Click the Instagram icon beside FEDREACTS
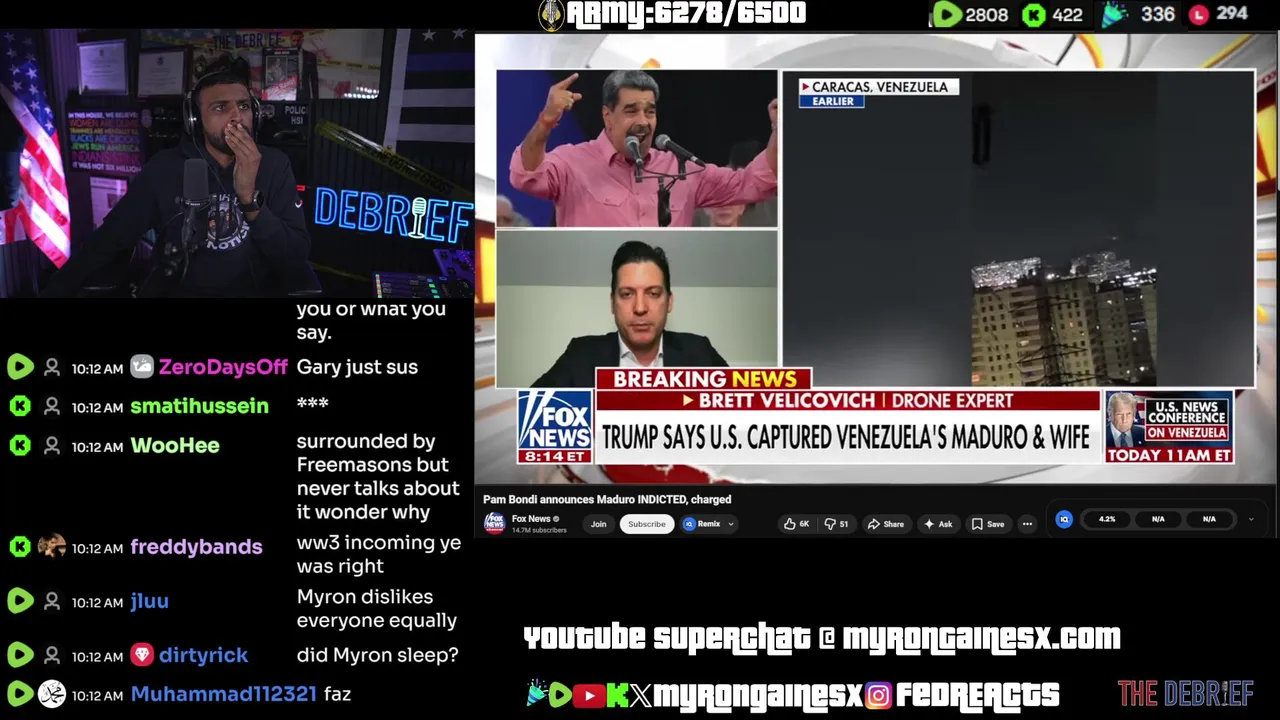The height and width of the screenshot is (720, 1280). (x=878, y=695)
